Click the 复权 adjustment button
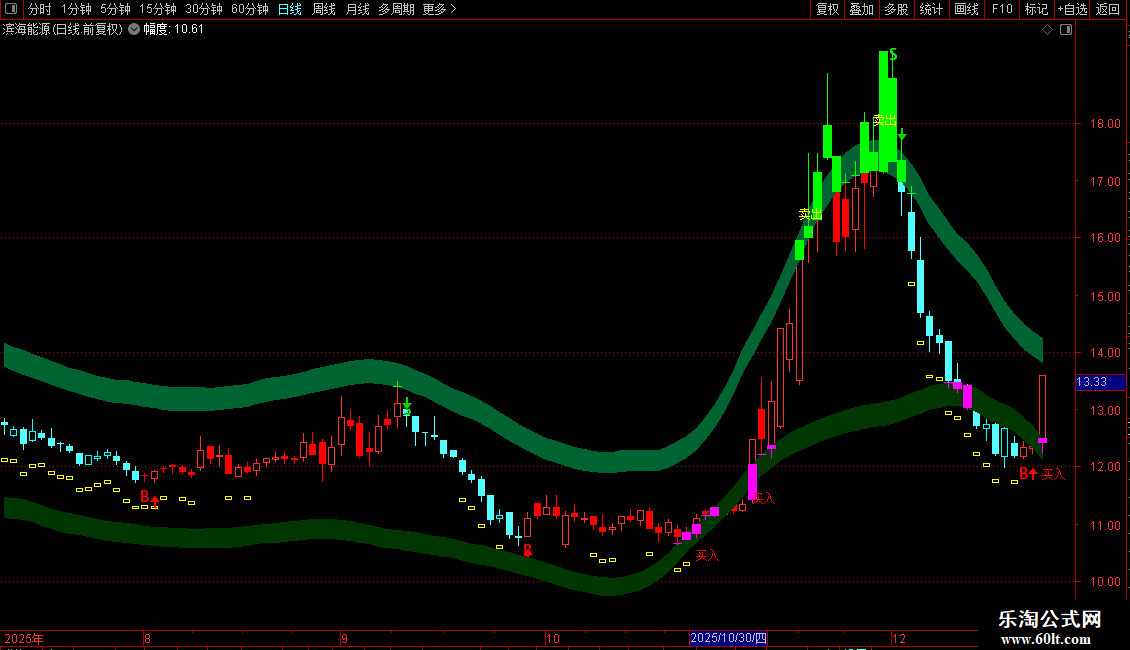1130x650 pixels. [x=827, y=9]
